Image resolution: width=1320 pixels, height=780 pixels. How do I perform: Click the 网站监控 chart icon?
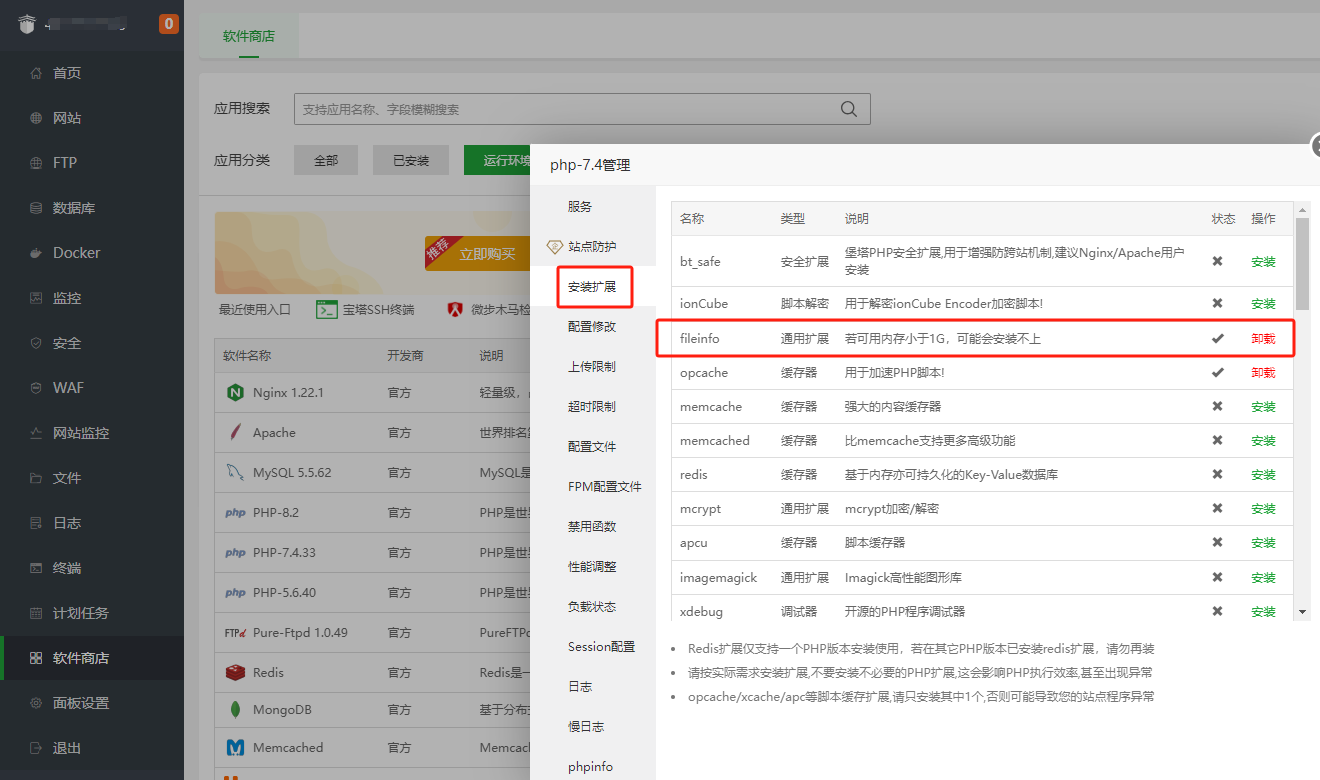pos(36,433)
